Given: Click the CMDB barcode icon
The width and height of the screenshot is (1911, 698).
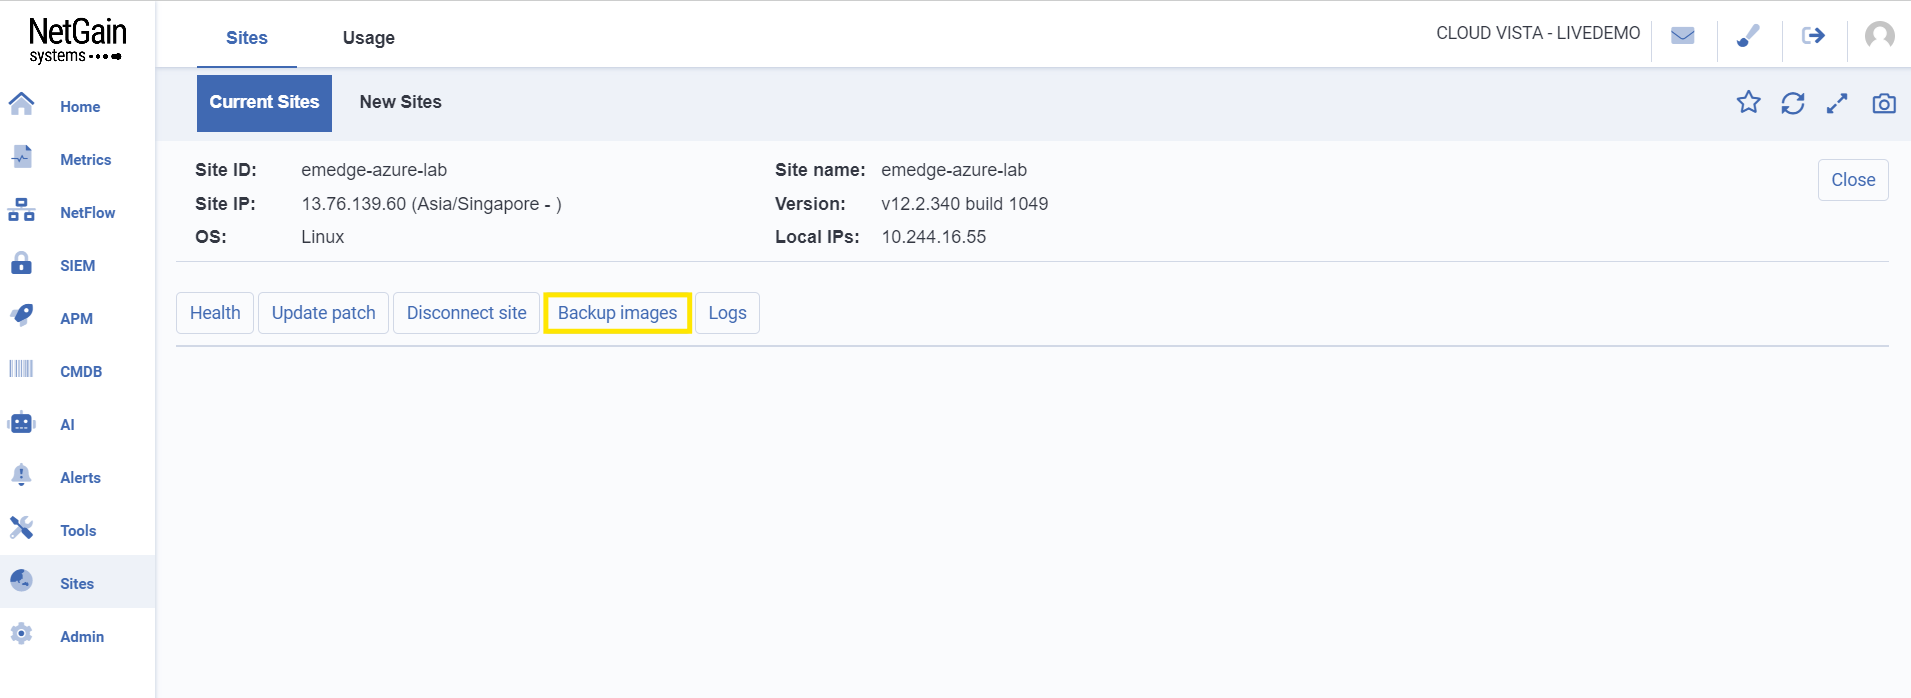Looking at the screenshot, I should pos(21,369).
